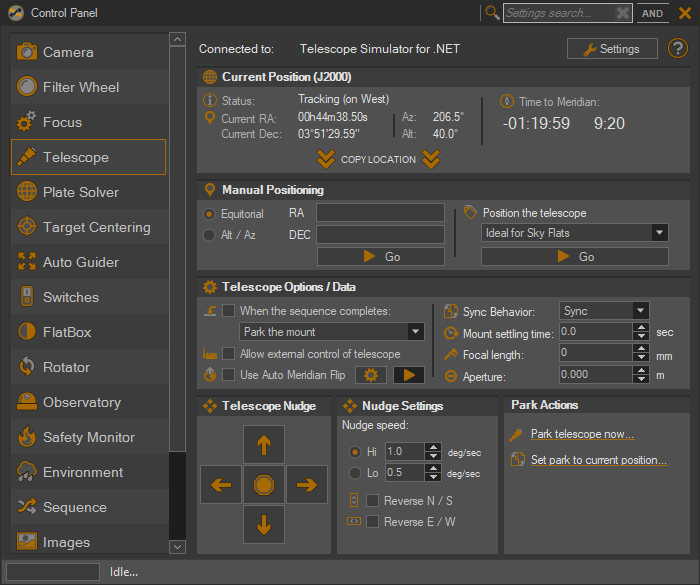Click Go under RA/DEC fields

[381, 256]
